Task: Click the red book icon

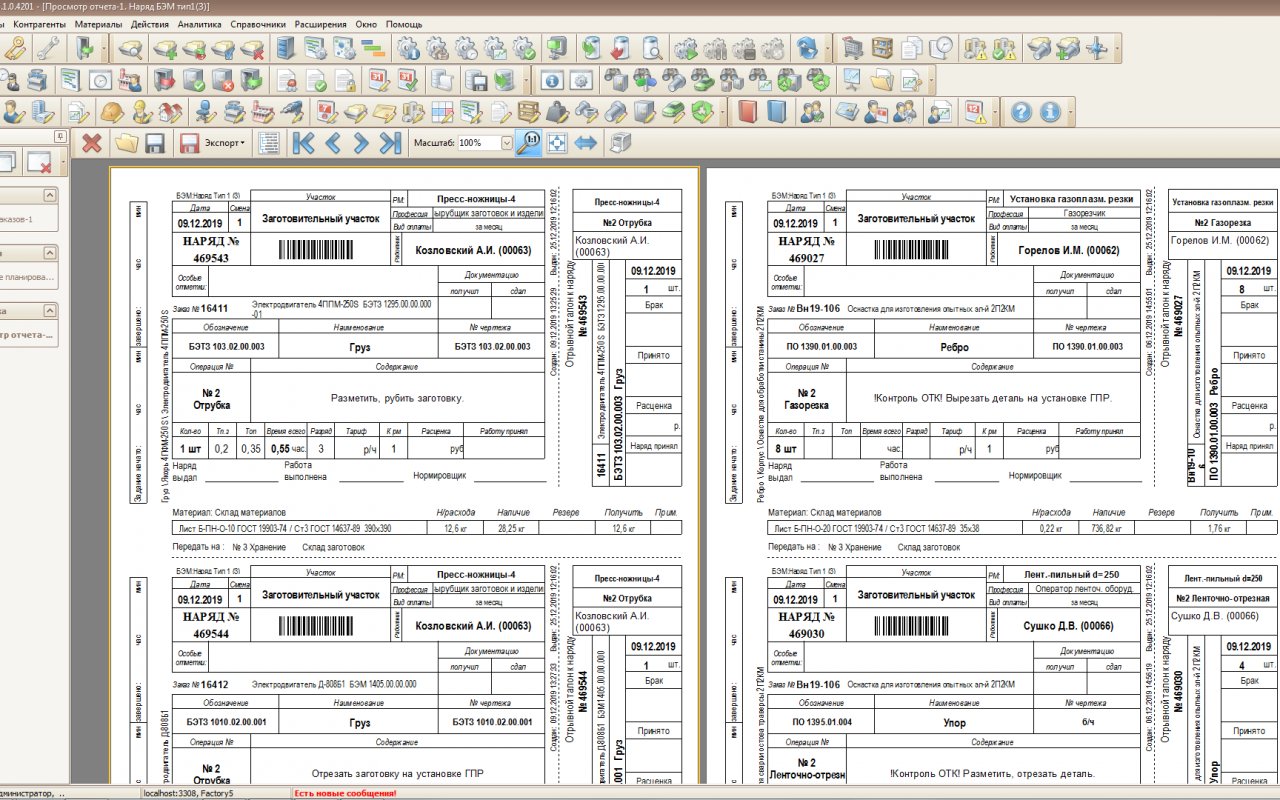Action: (747, 111)
